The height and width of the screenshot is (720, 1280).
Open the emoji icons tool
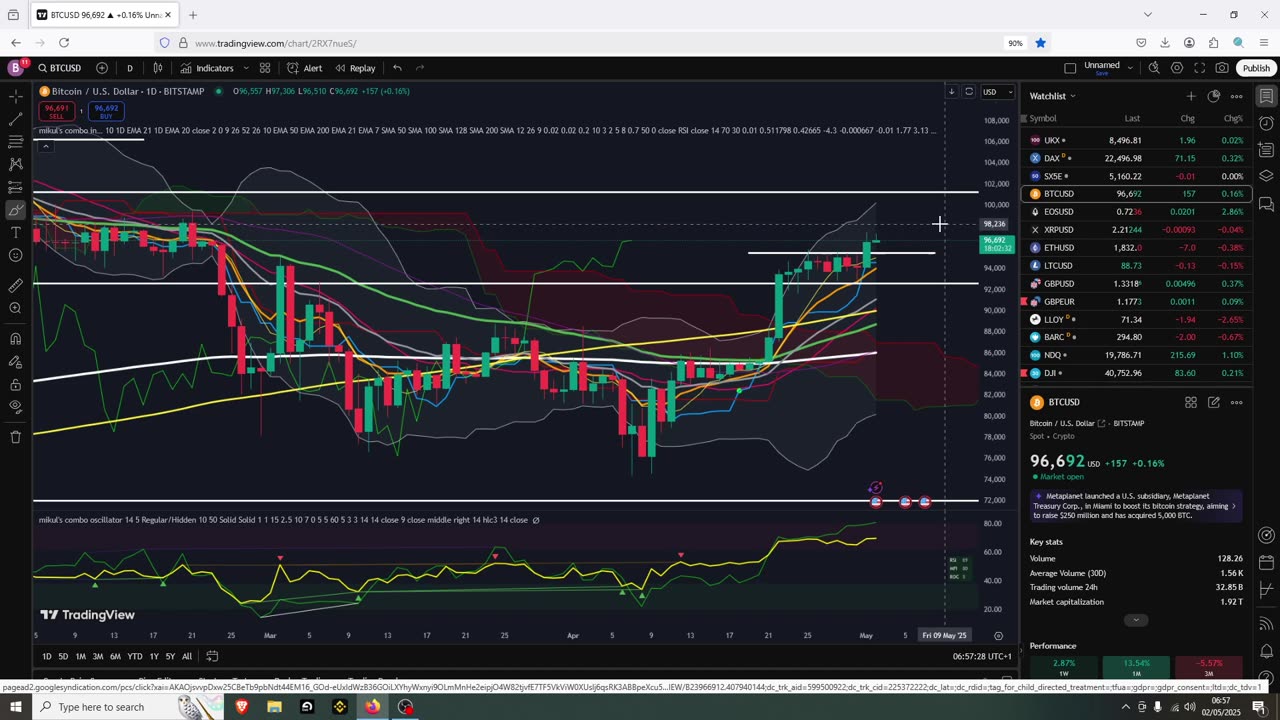[x=15, y=255]
